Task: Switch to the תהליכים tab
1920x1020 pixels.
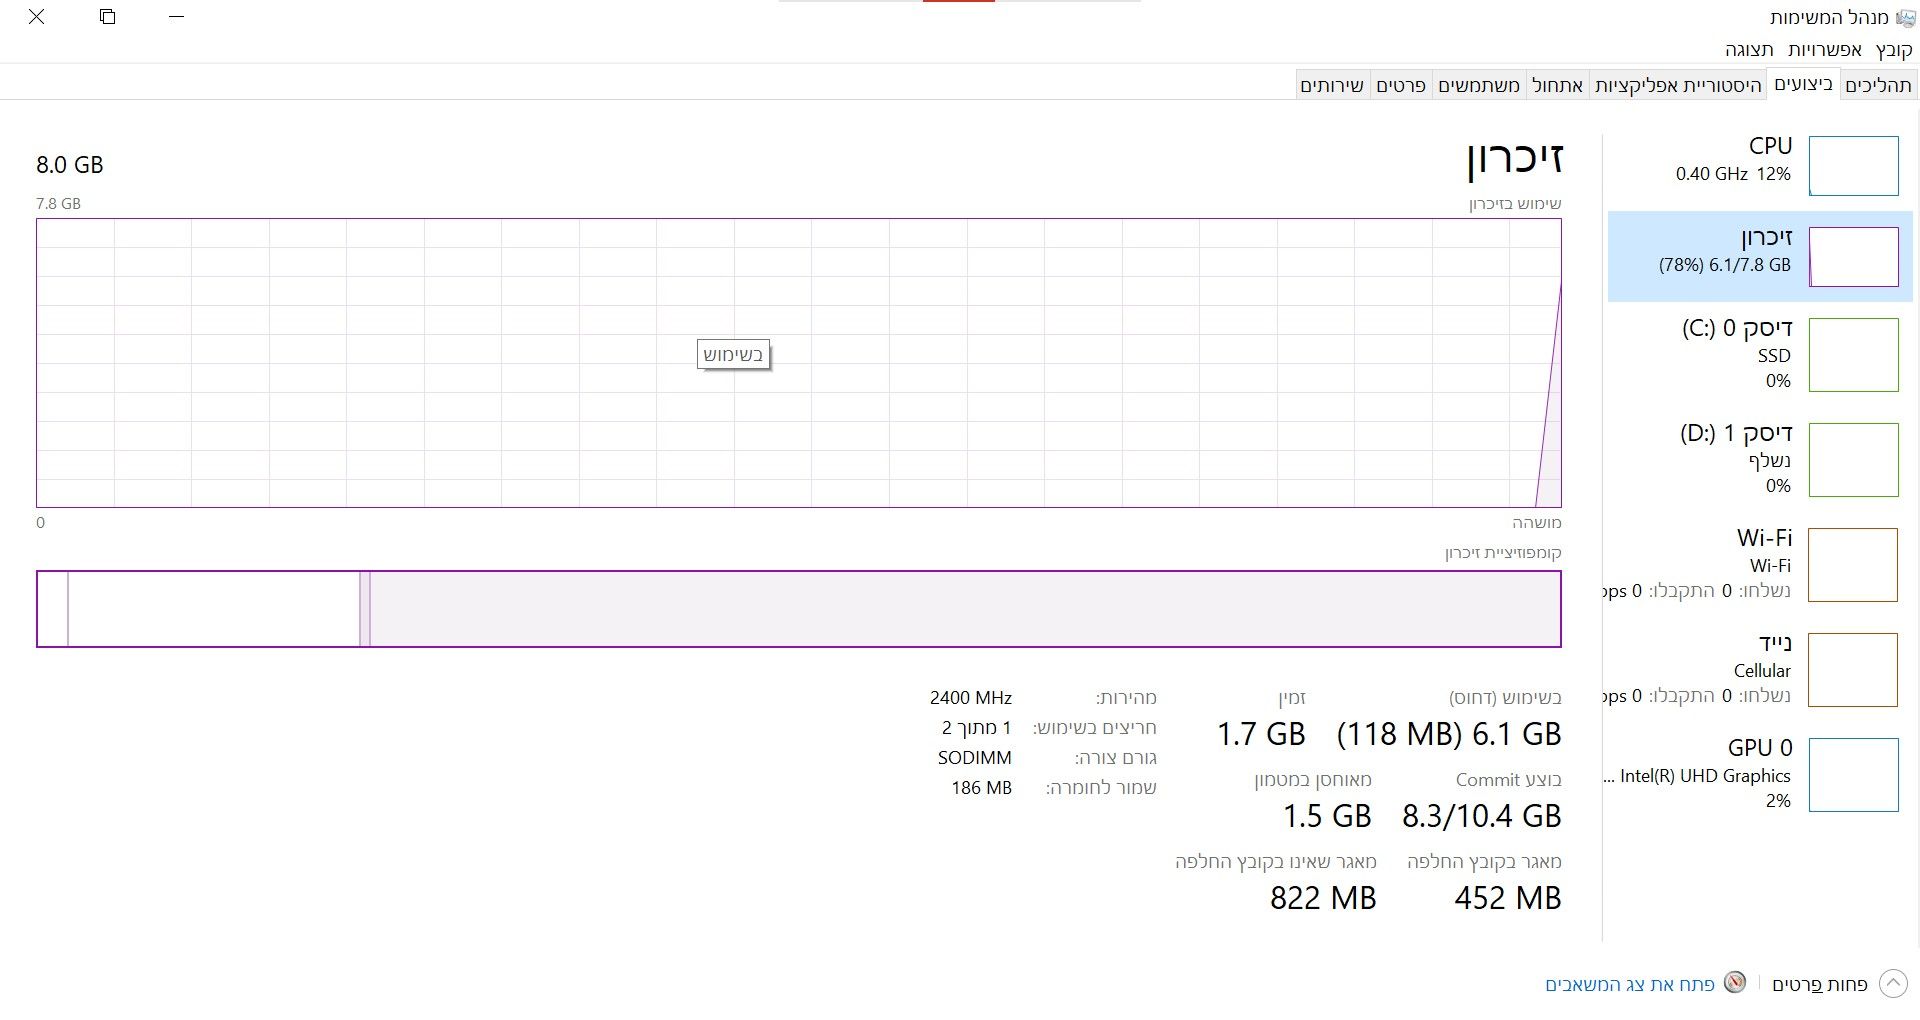Action: (x=1878, y=85)
